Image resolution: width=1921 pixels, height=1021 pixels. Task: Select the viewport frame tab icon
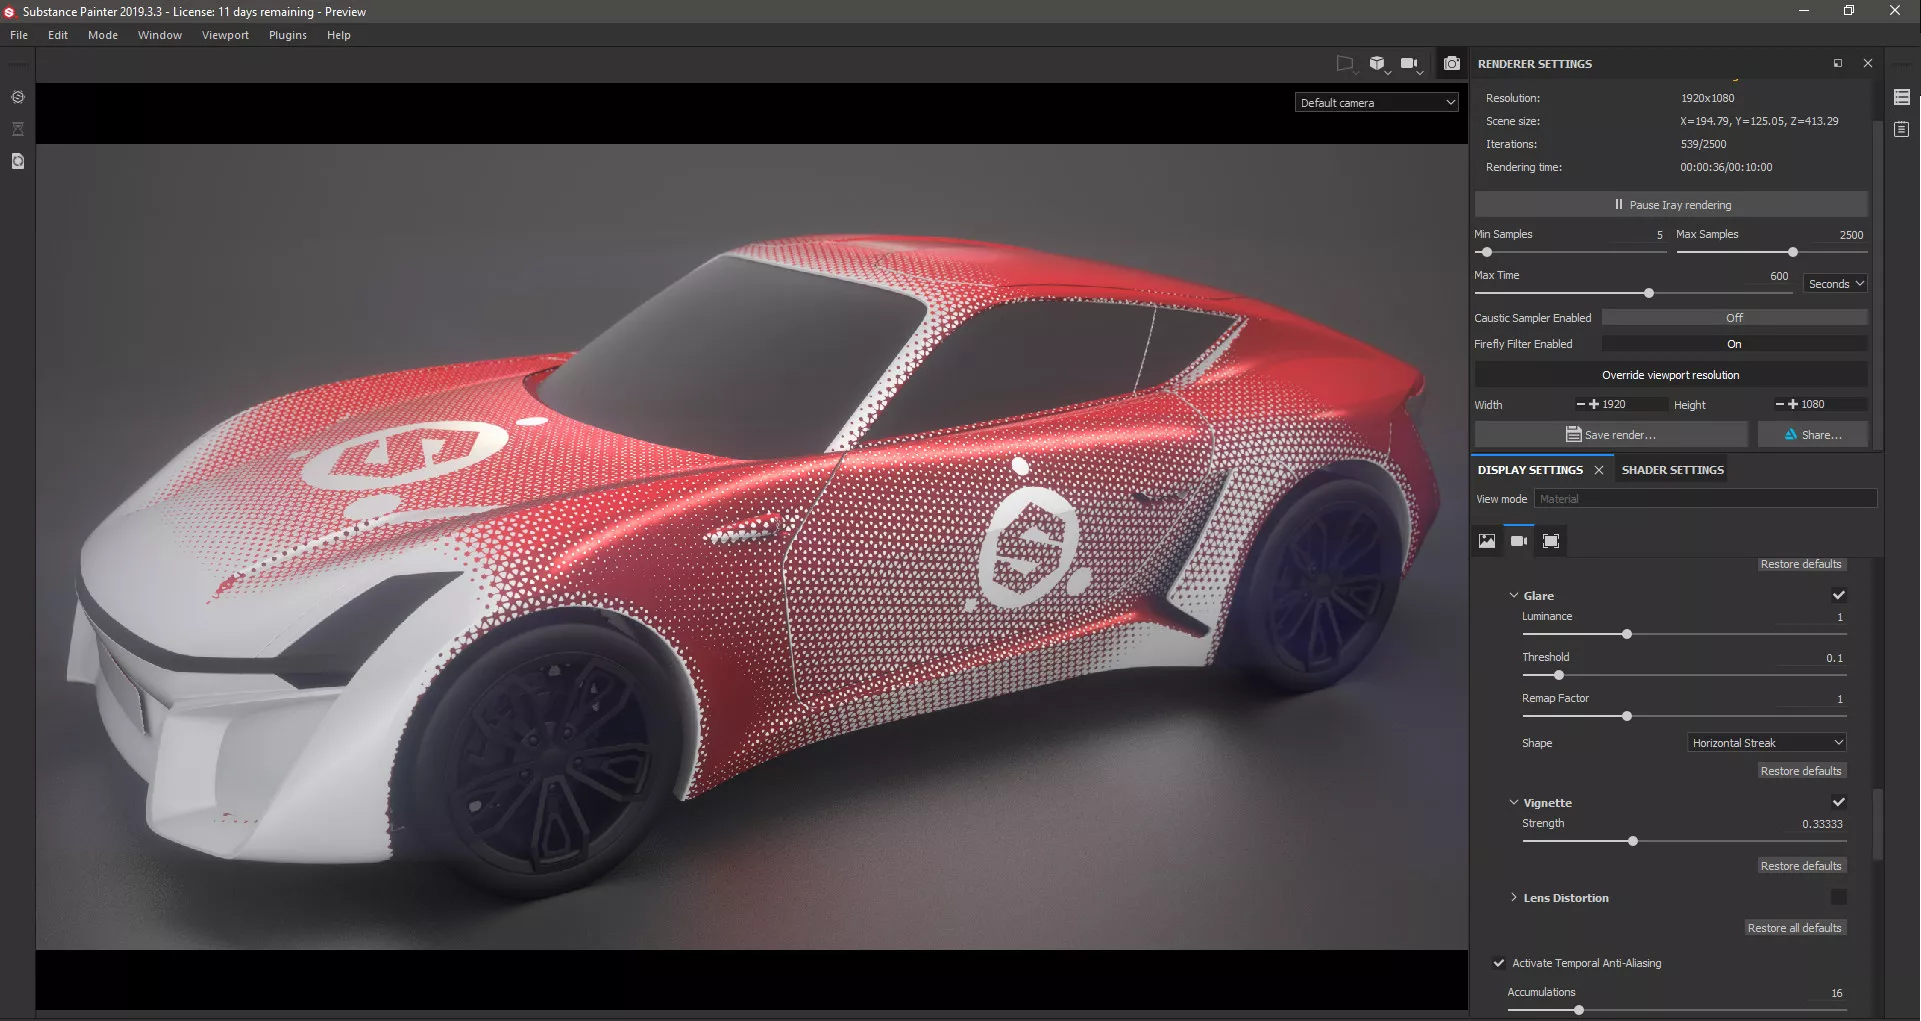tap(1550, 541)
